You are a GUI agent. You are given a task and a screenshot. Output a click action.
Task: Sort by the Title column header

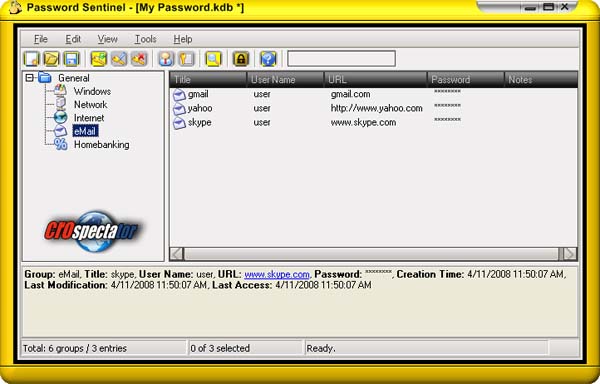[x=208, y=80]
